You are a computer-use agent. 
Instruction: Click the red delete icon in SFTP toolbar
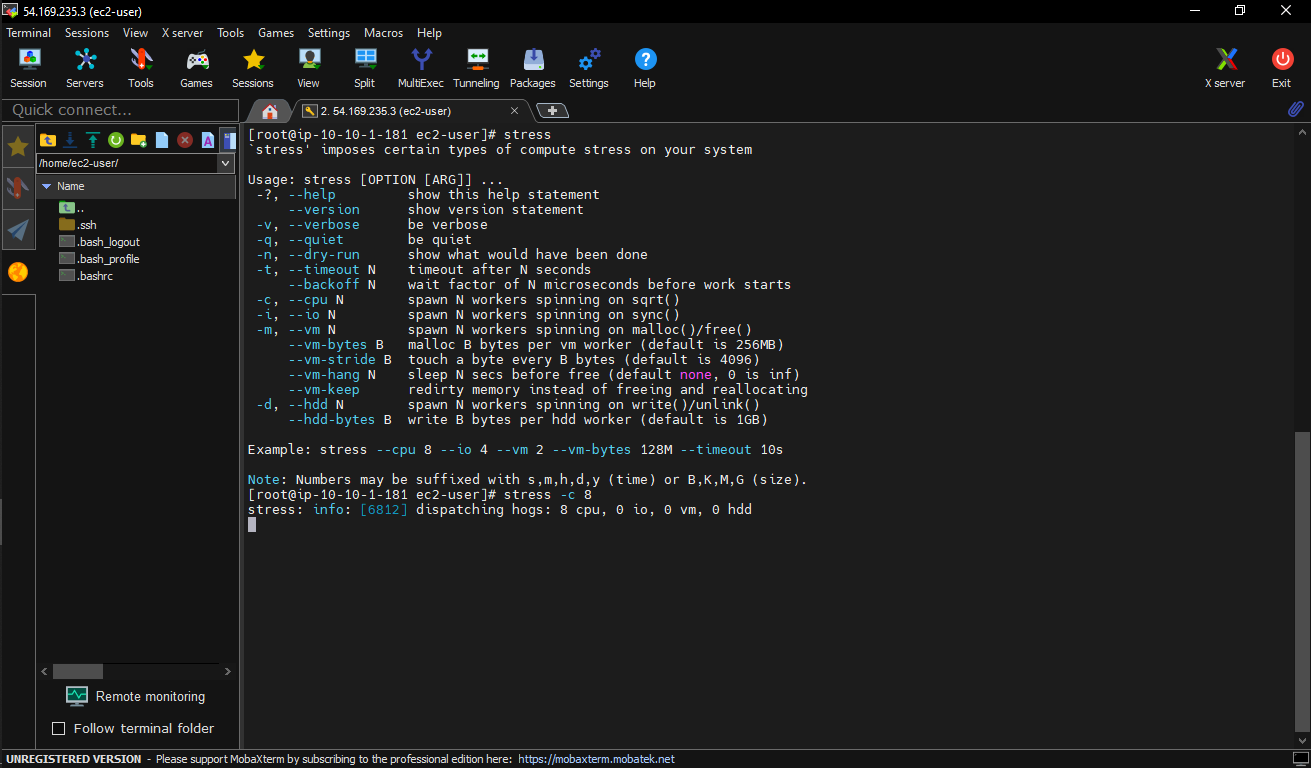[185, 140]
